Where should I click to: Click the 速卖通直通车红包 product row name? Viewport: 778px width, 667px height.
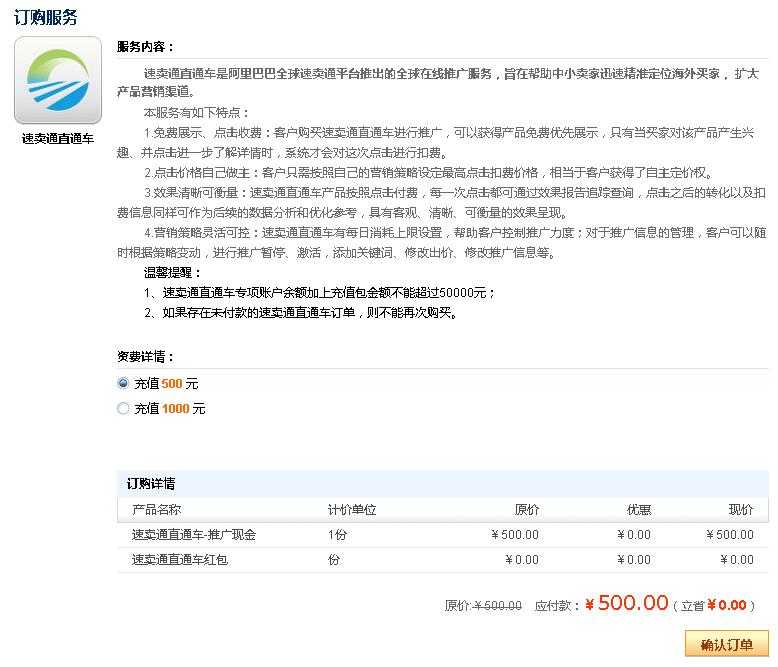pos(180,560)
